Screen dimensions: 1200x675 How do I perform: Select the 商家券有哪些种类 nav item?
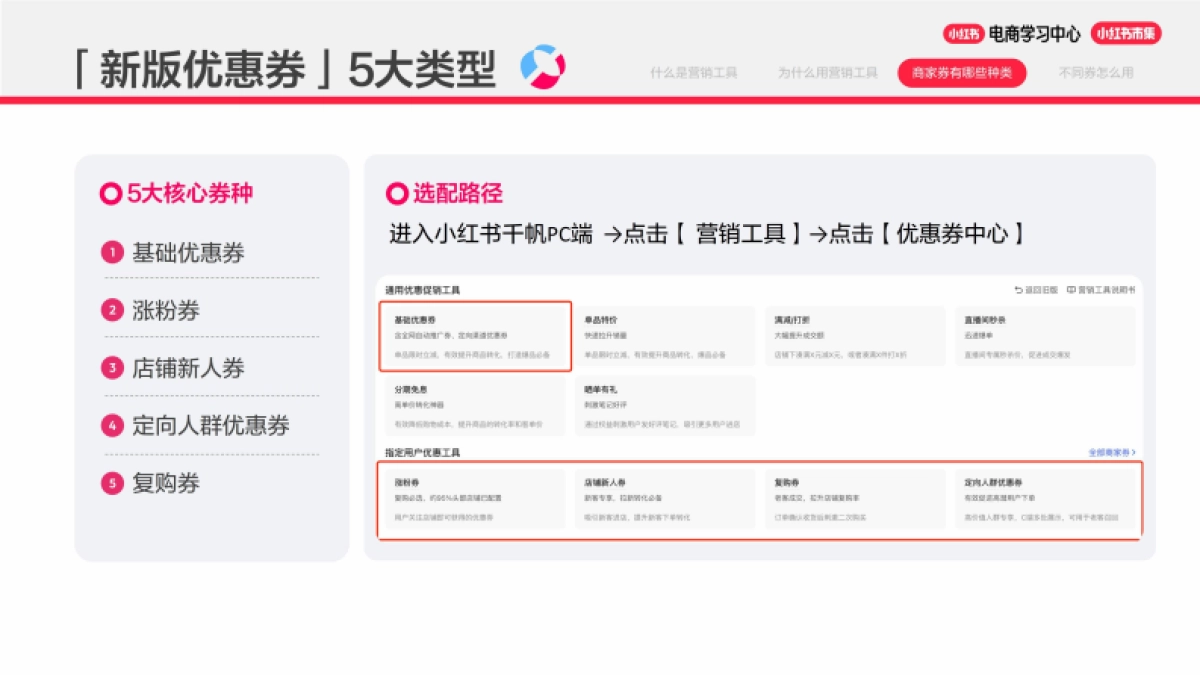962,72
